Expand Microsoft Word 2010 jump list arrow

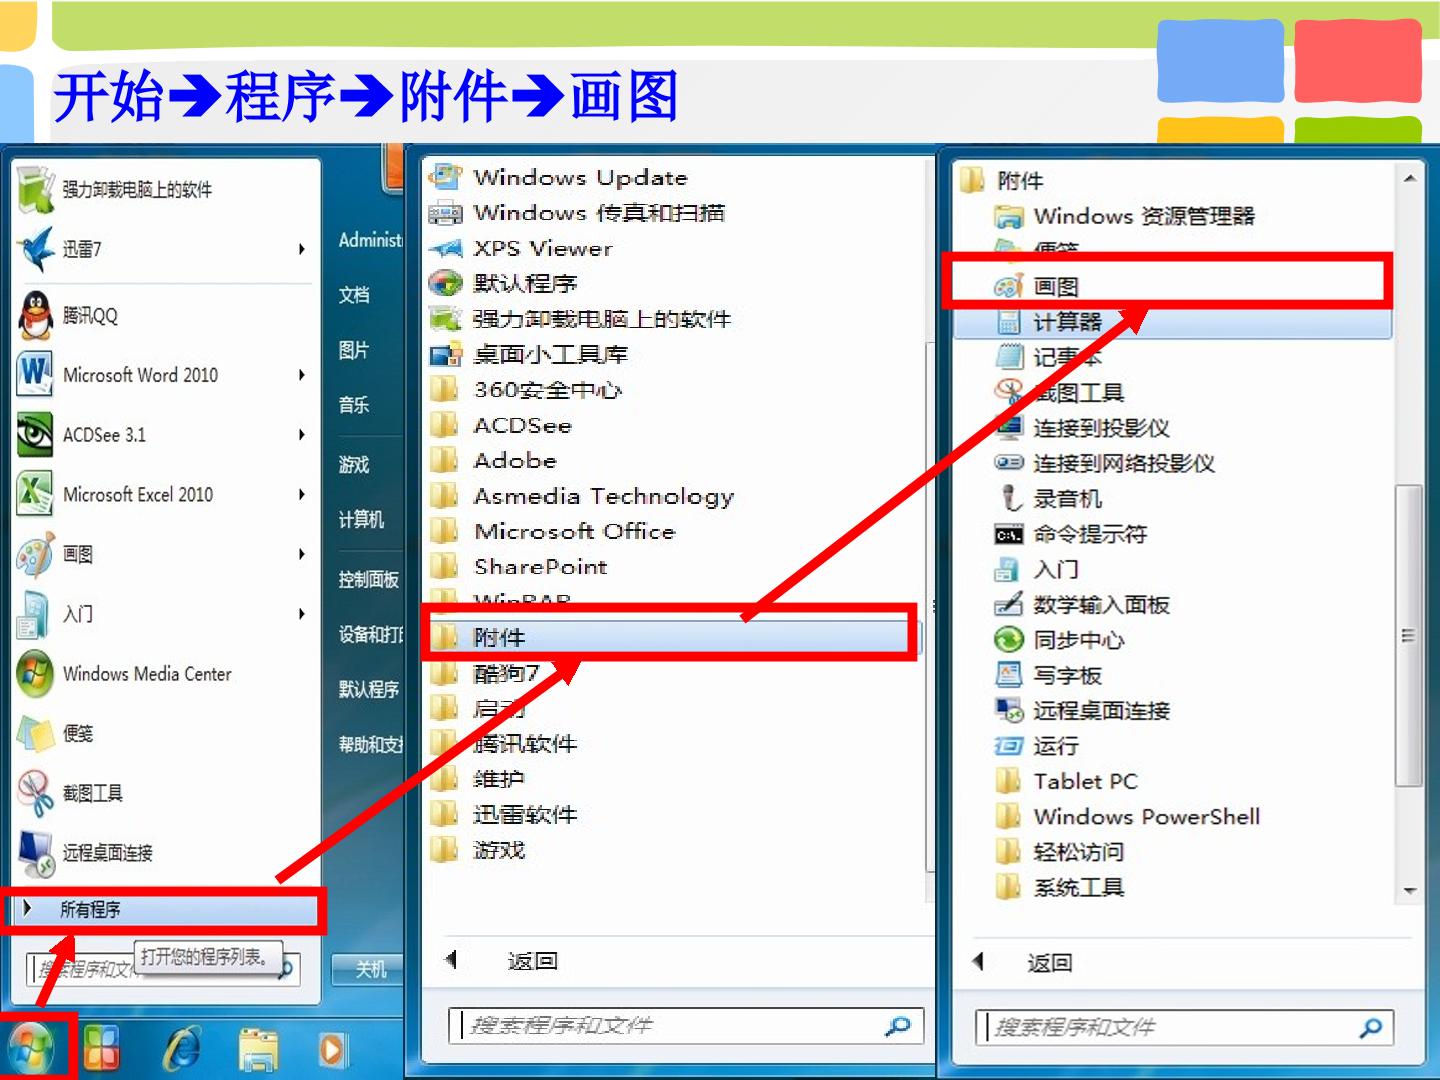click(301, 374)
